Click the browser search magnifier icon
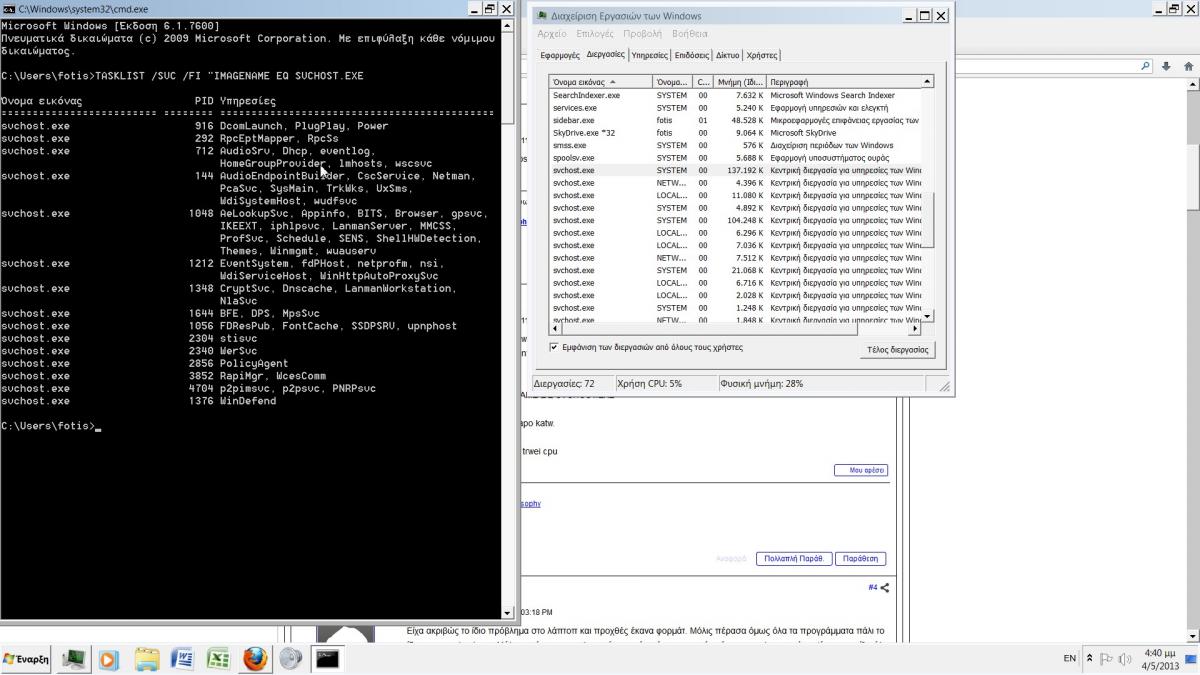 pyautogui.click(x=1146, y=66)
